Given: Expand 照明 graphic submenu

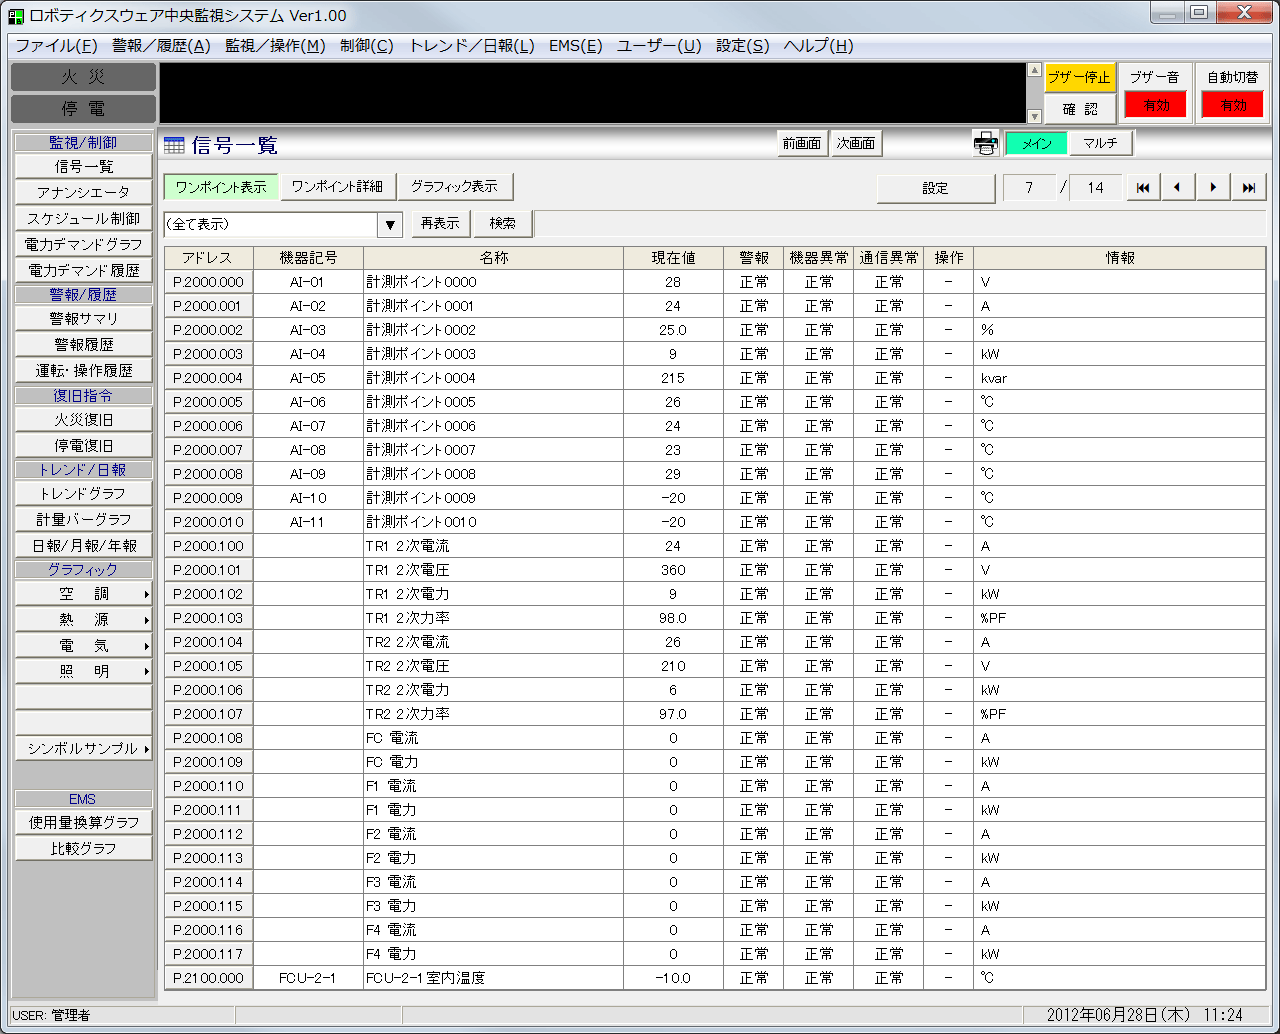Looking at the screenshot, I should point(84,672).
